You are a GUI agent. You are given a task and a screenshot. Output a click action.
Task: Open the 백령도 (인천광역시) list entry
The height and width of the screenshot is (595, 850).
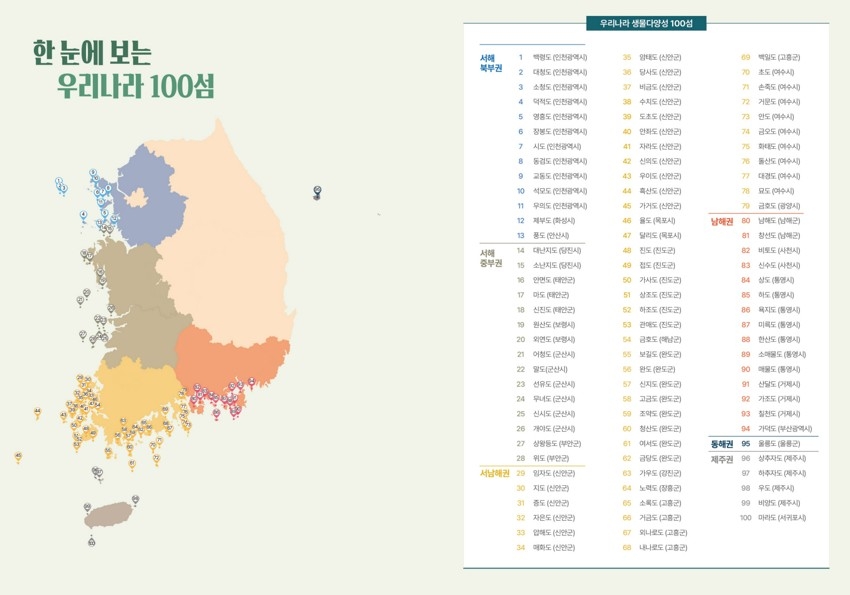pos(559,57)
